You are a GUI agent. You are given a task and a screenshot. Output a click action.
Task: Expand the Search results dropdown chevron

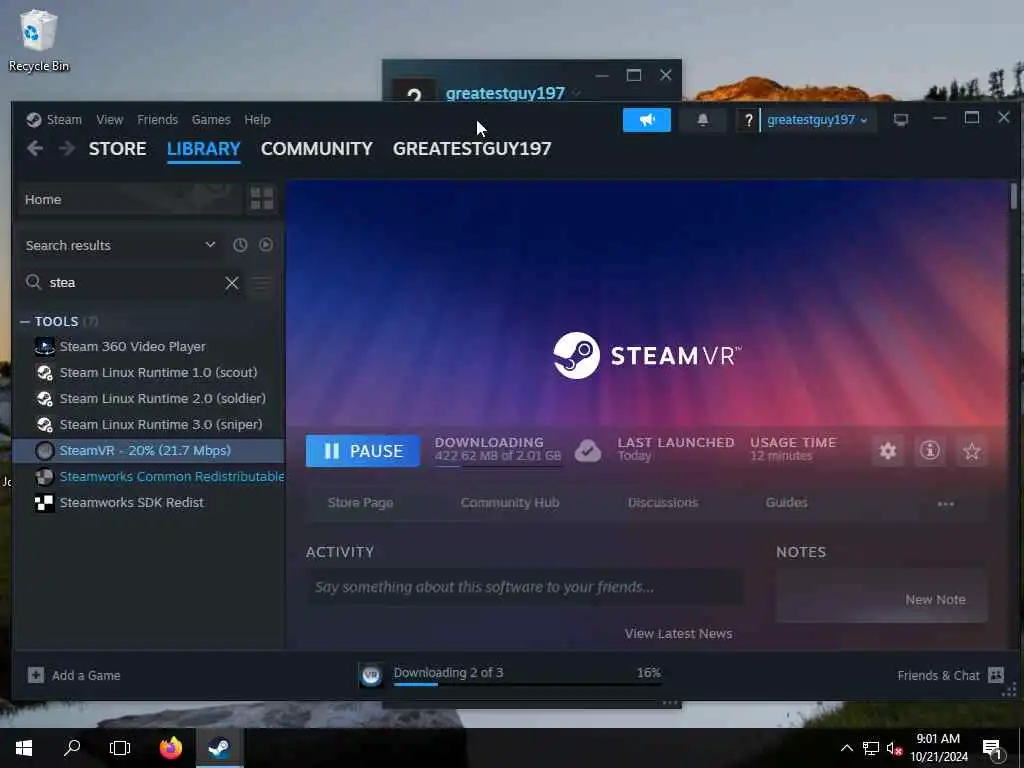[x=210, y=245]
